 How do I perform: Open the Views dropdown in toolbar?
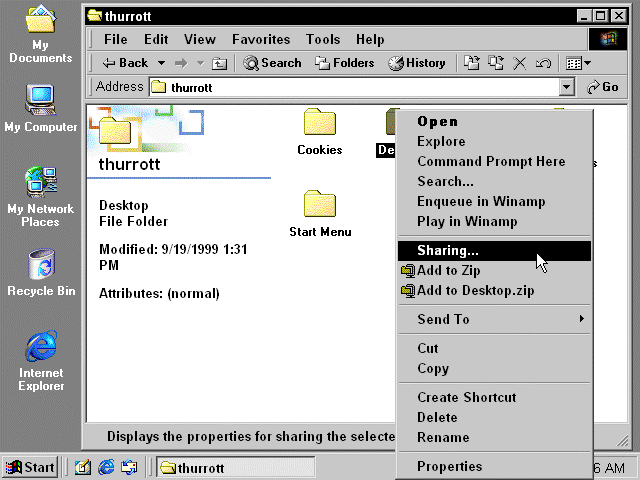pos(578,63)
